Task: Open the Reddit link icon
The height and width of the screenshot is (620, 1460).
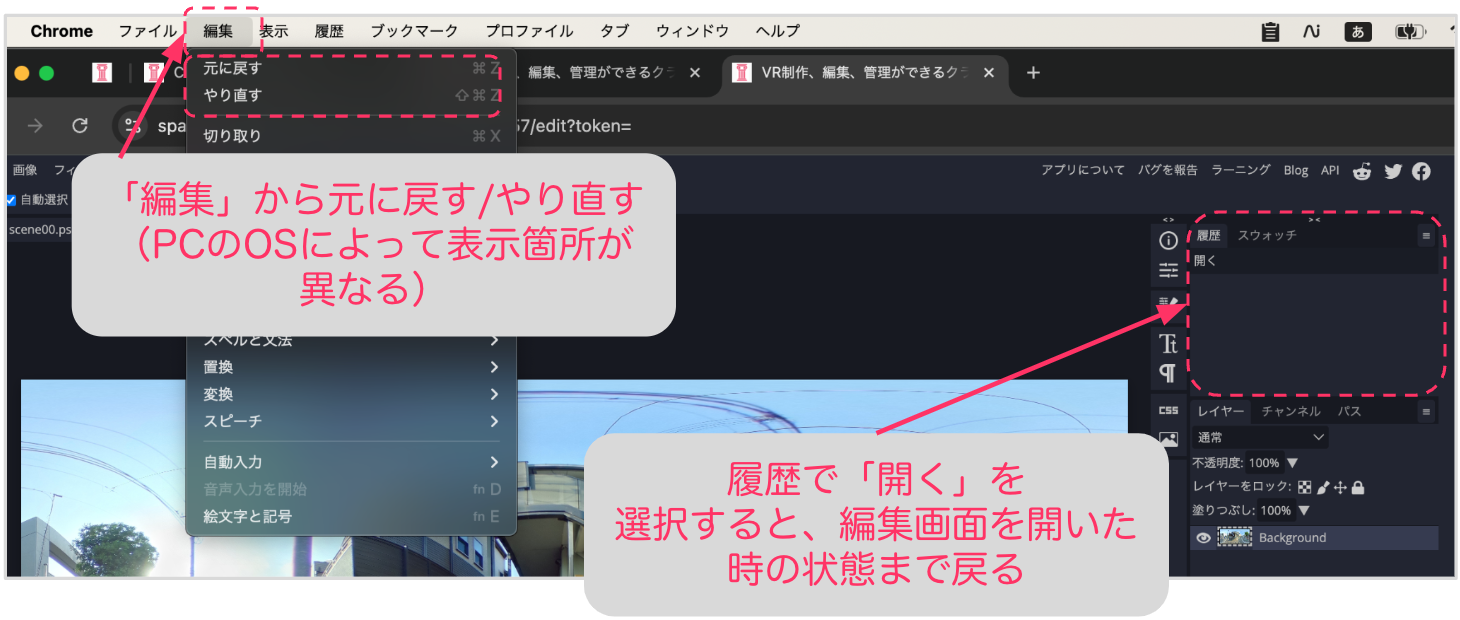Action: click(1362, 171)
